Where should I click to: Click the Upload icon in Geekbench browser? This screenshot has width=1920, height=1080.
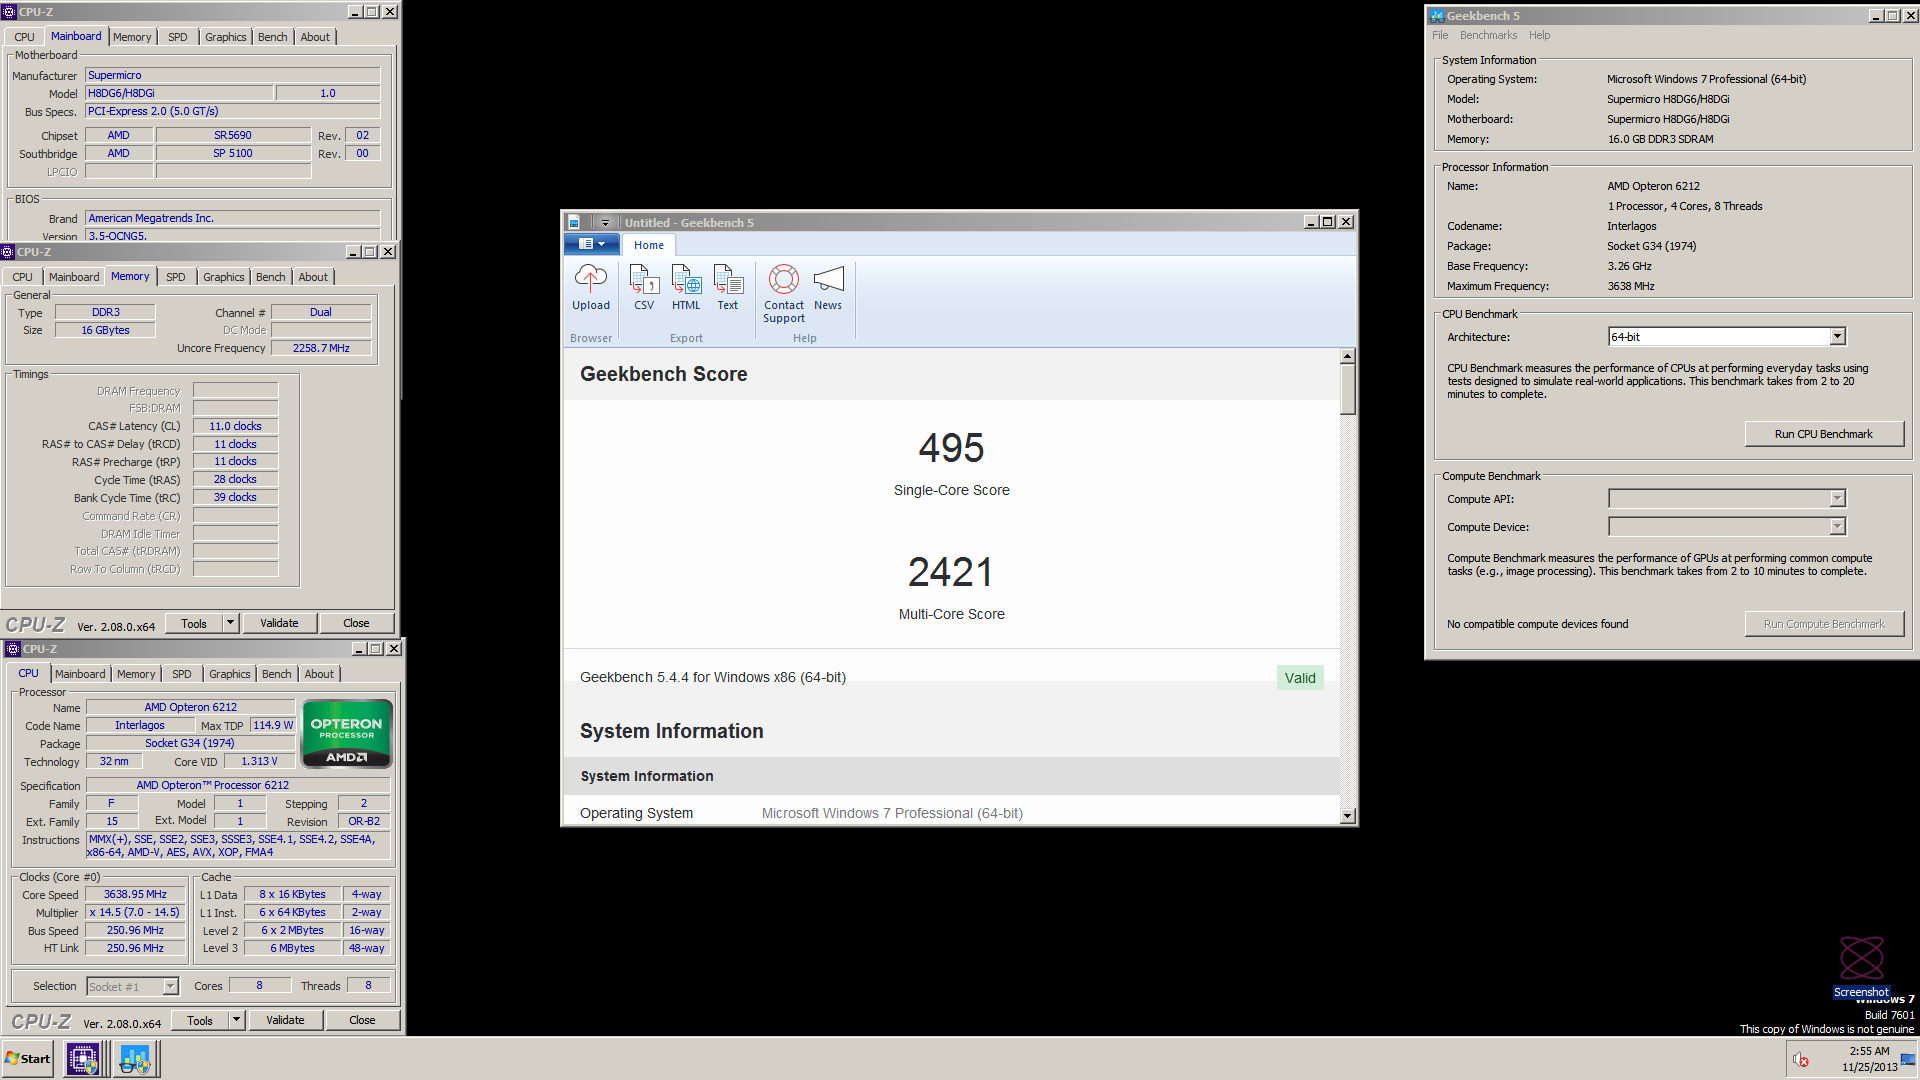point(590,279)
